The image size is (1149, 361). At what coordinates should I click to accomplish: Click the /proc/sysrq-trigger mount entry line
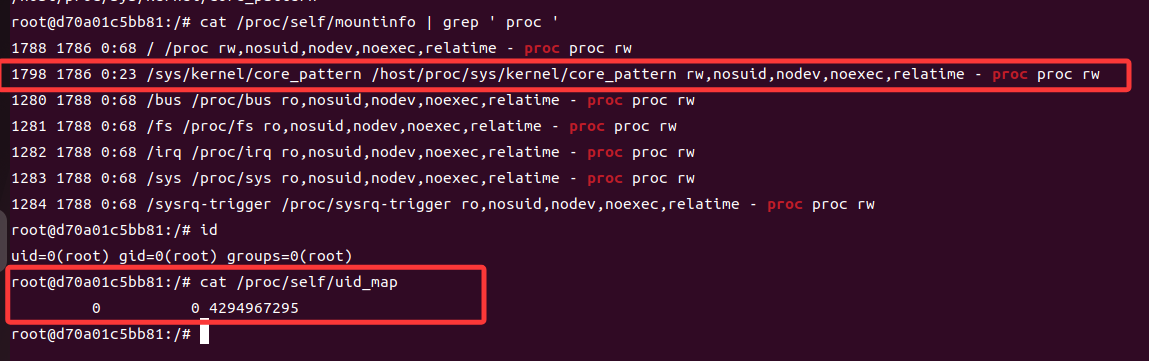tap(443, 204)
